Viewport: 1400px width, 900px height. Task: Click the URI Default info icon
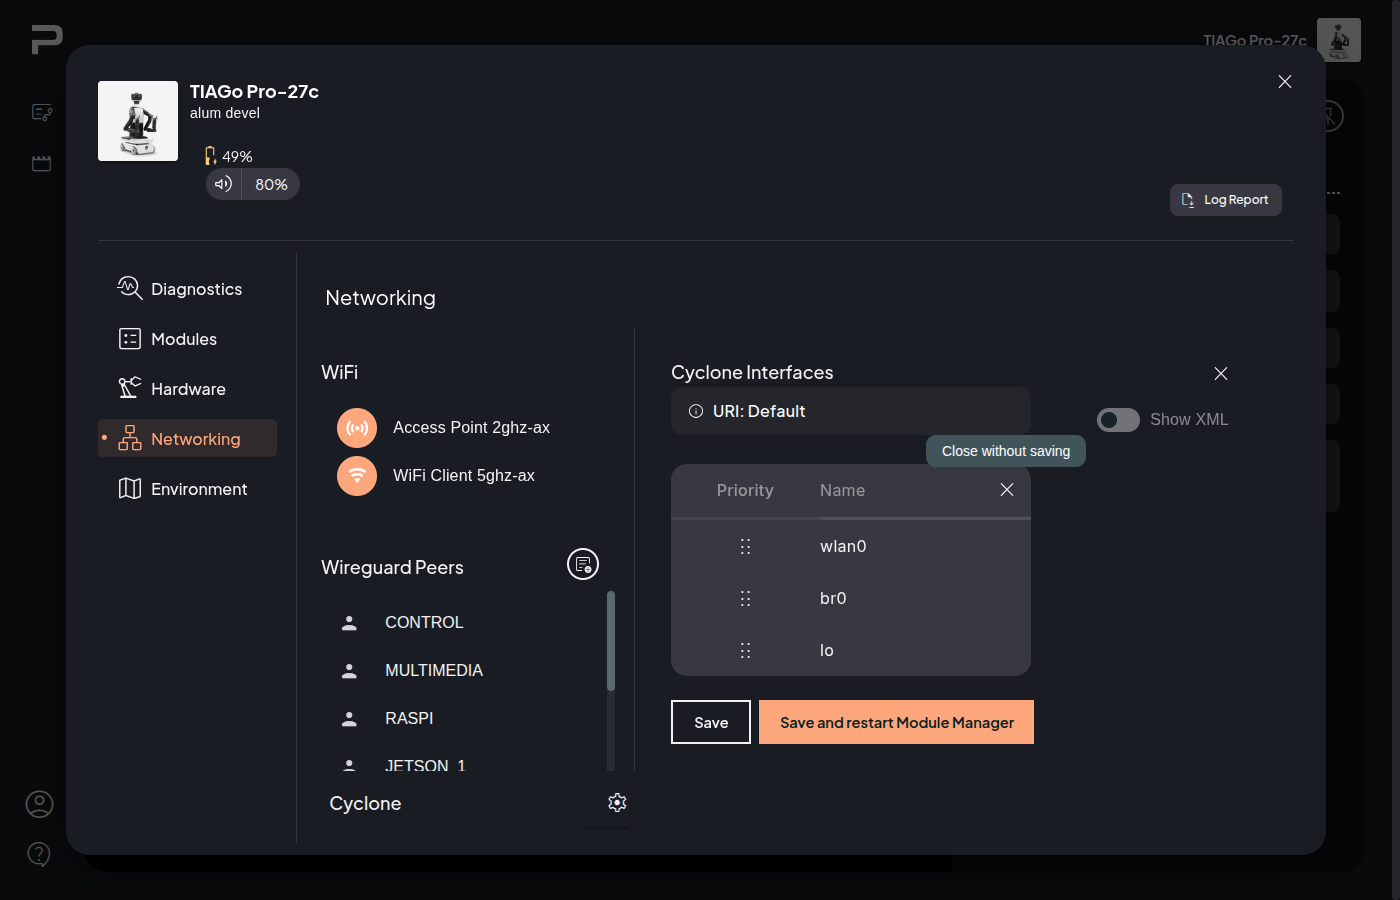(x=696, y=411)
